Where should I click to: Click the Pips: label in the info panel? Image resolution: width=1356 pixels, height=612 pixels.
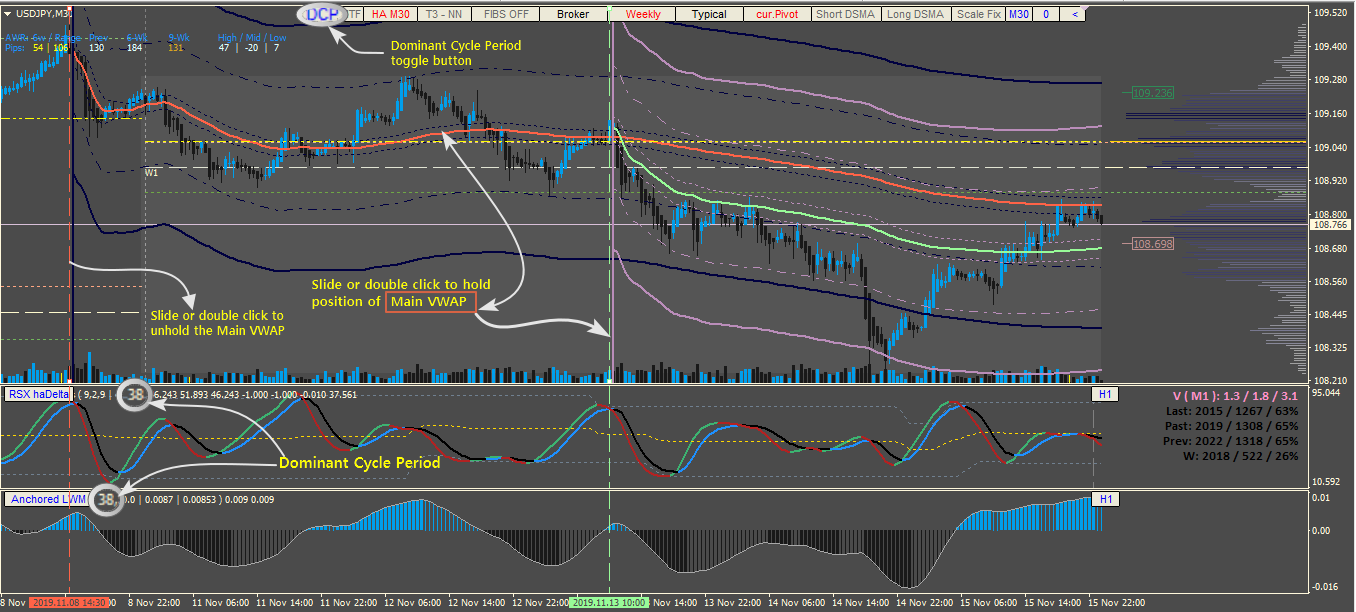15,47
